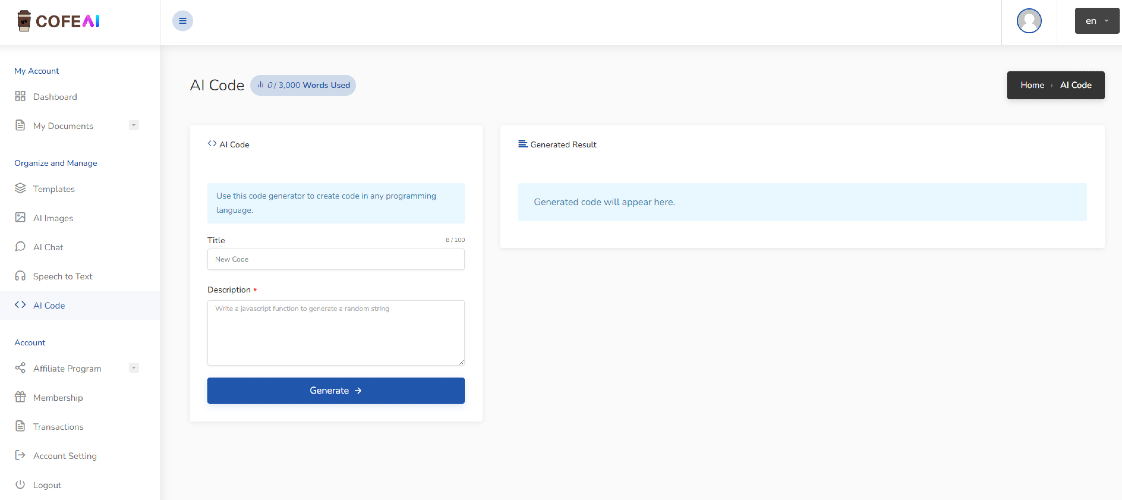This screenshot has width=1122, height=500.
Task: Click the 0 / 3,000 Words Used badge
Action: 303,85
